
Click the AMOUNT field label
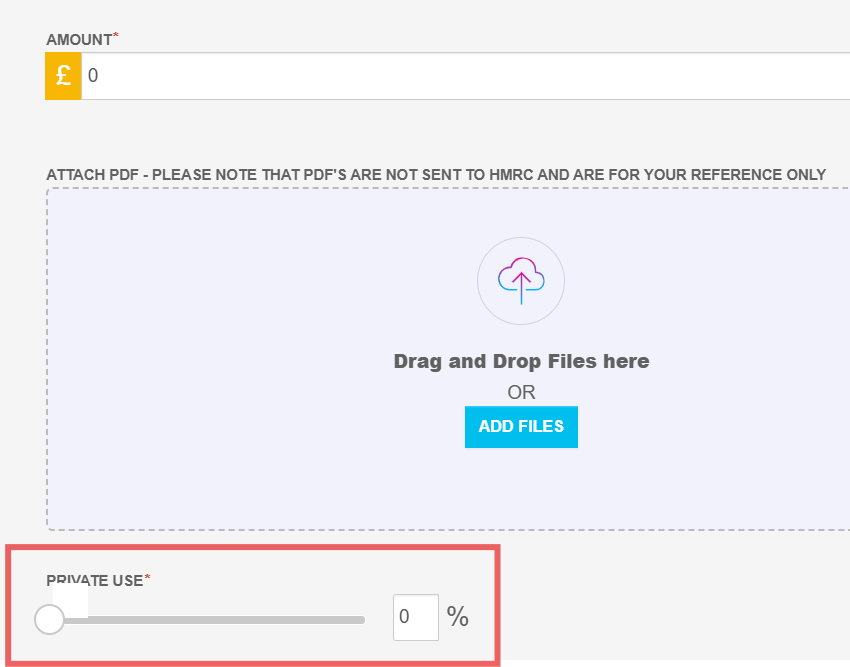point(79,40)
